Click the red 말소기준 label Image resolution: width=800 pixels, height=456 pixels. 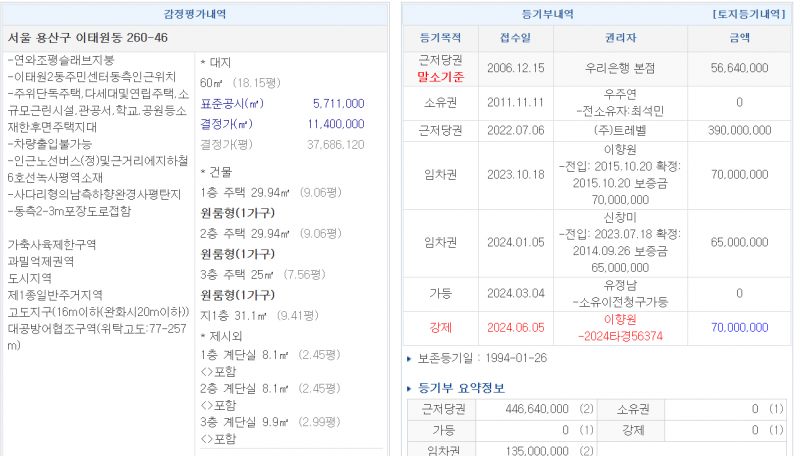[x=440, y=76]
